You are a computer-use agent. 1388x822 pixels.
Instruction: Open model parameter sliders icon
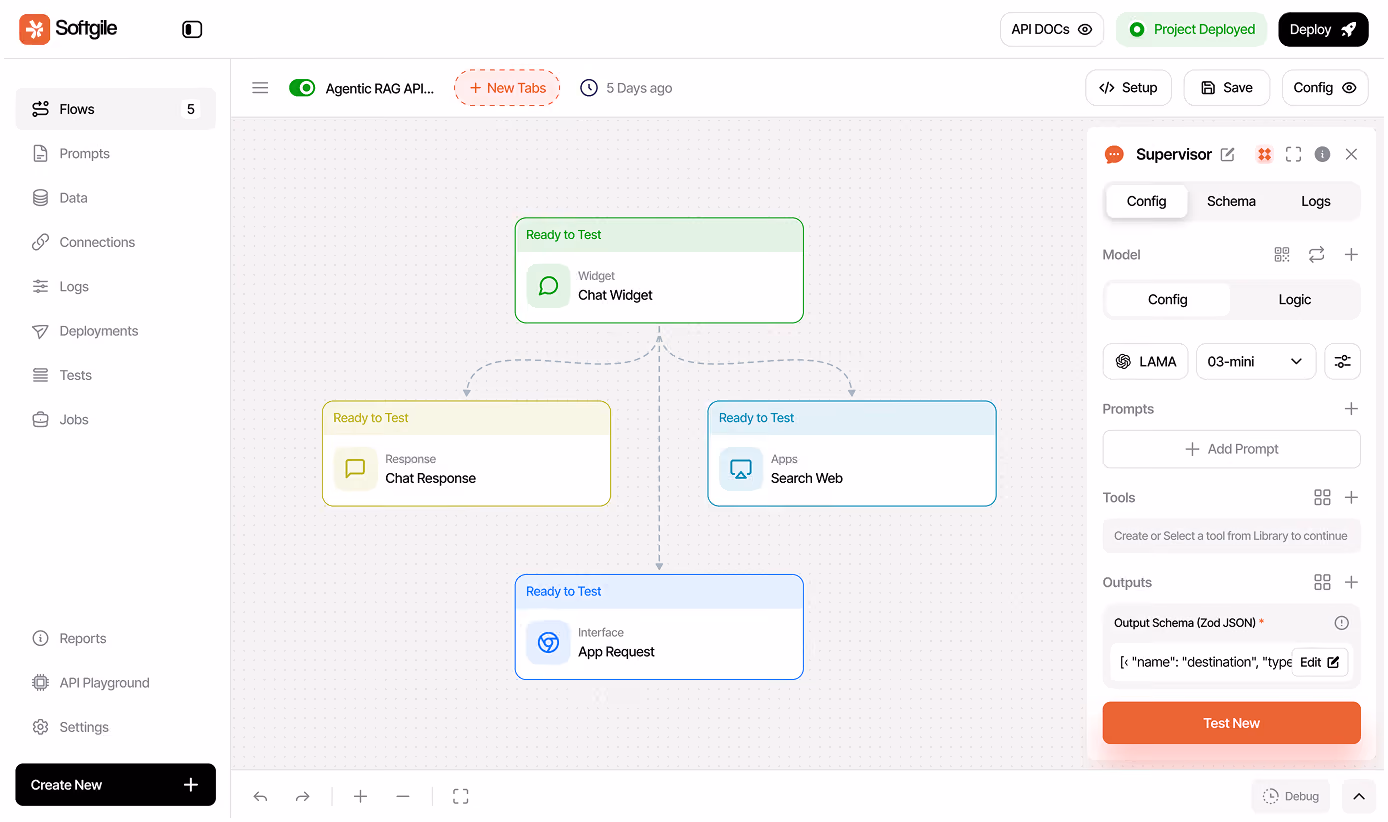point(1342,361)
